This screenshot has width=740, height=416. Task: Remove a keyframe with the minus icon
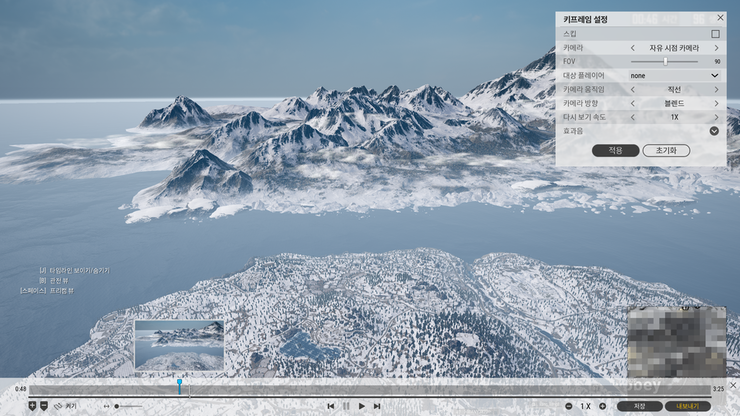click(44, 406)
